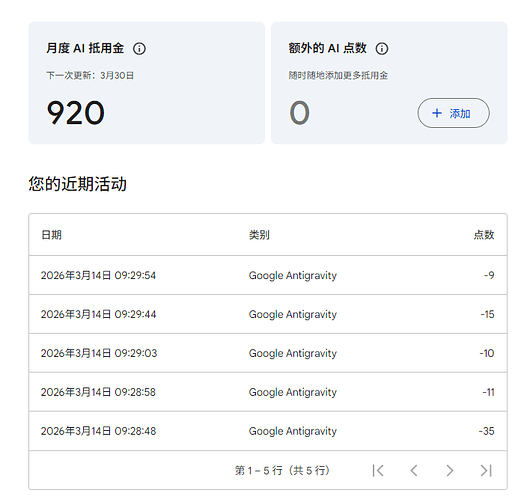Select date 2026年3月14日 09:29:03
The image size is (527, 499).
(99, 354)
